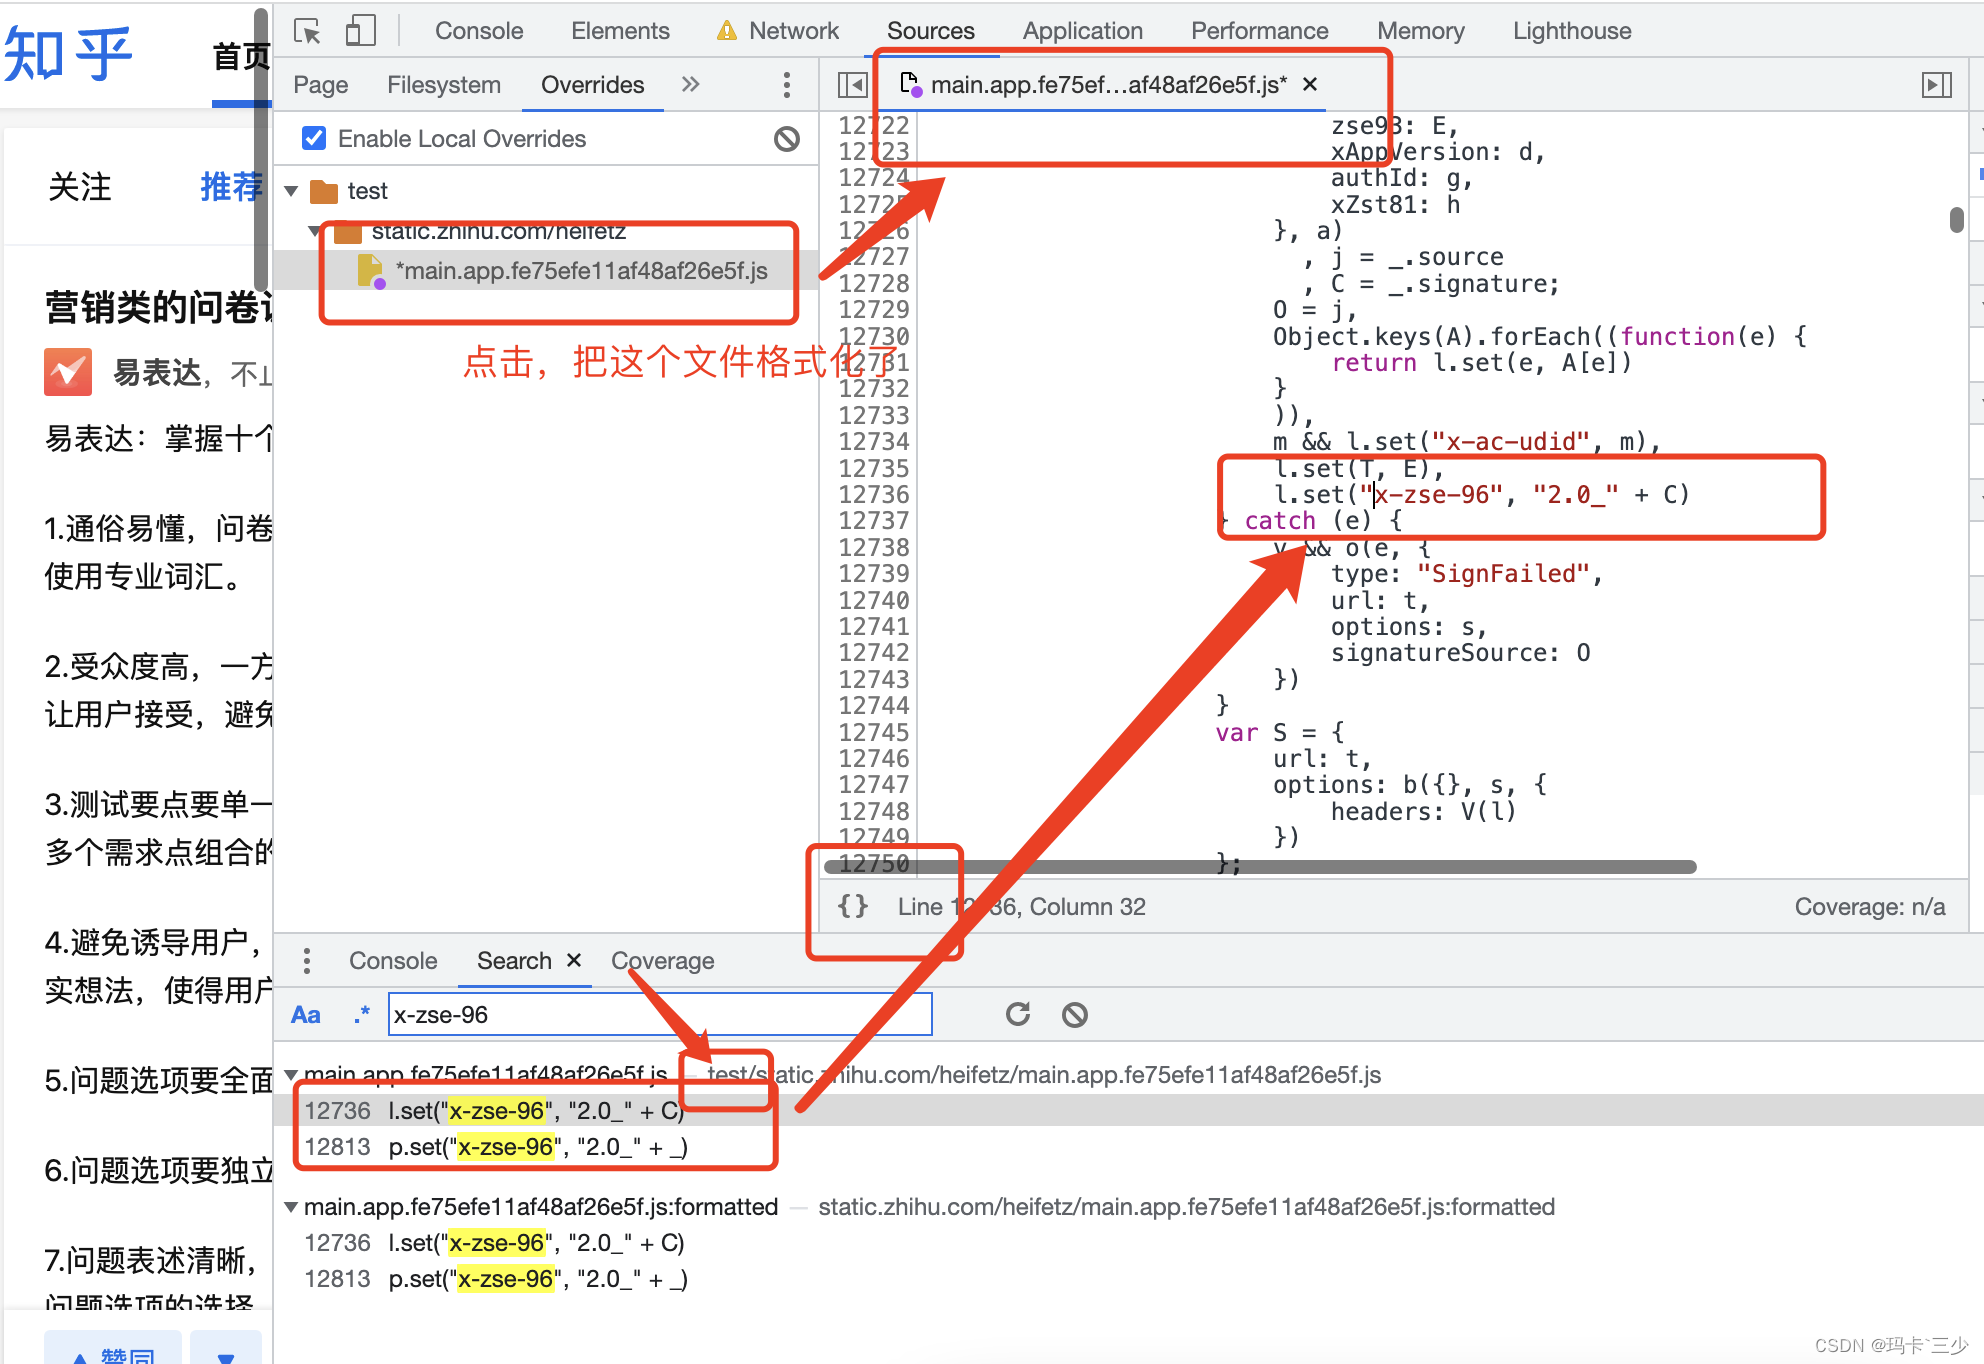
Task: Close the Search drawer tab
Action: tap(574, 960)
